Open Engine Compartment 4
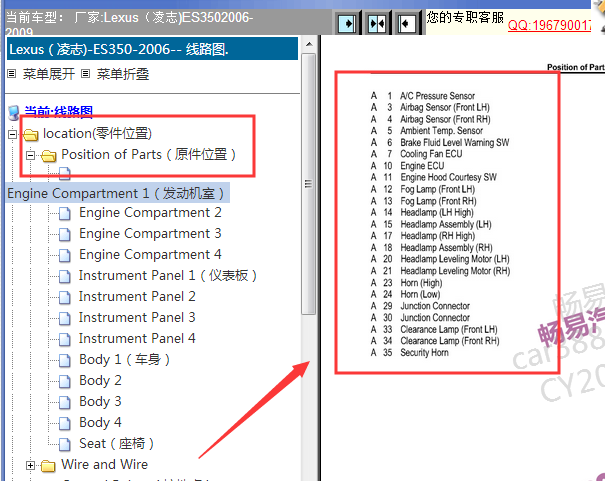The height and width of the screenshot is (481, 605). coord(150,255)
